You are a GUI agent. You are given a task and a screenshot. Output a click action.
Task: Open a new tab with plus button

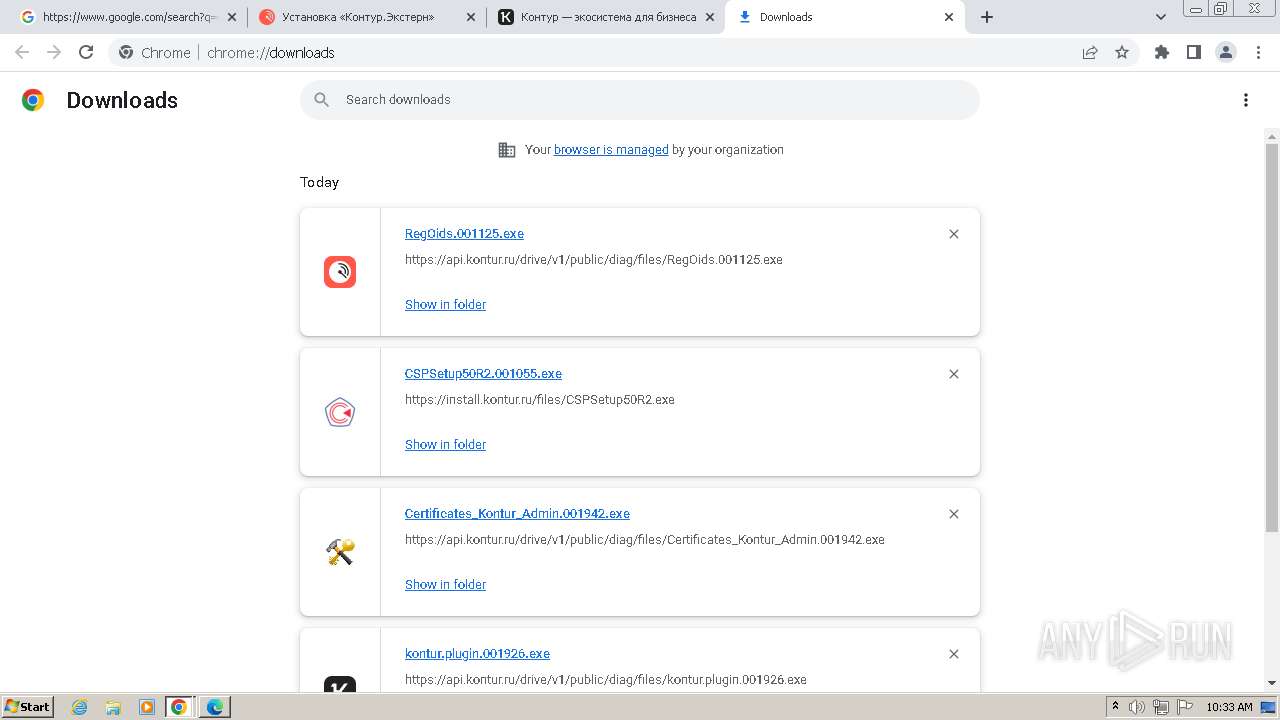[x=987, y=17]
